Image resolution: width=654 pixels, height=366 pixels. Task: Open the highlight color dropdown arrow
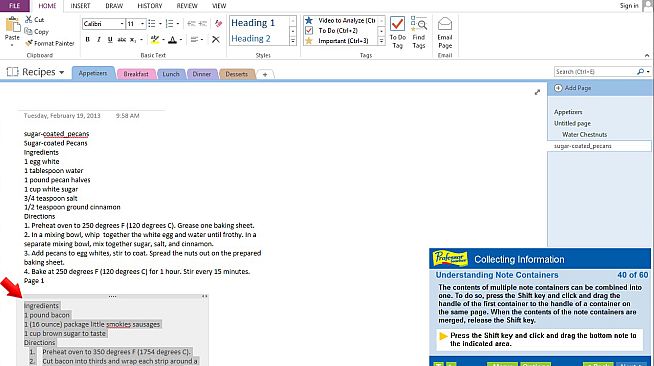click(x=163, y=40)
